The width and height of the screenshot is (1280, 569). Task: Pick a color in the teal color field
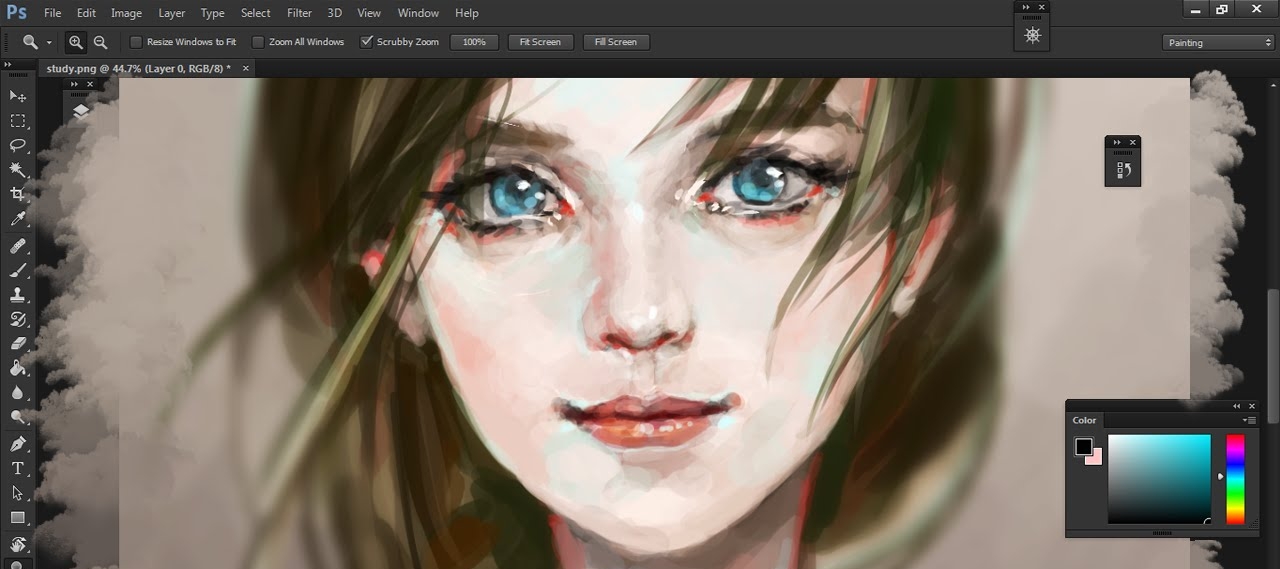(1159, 479)
